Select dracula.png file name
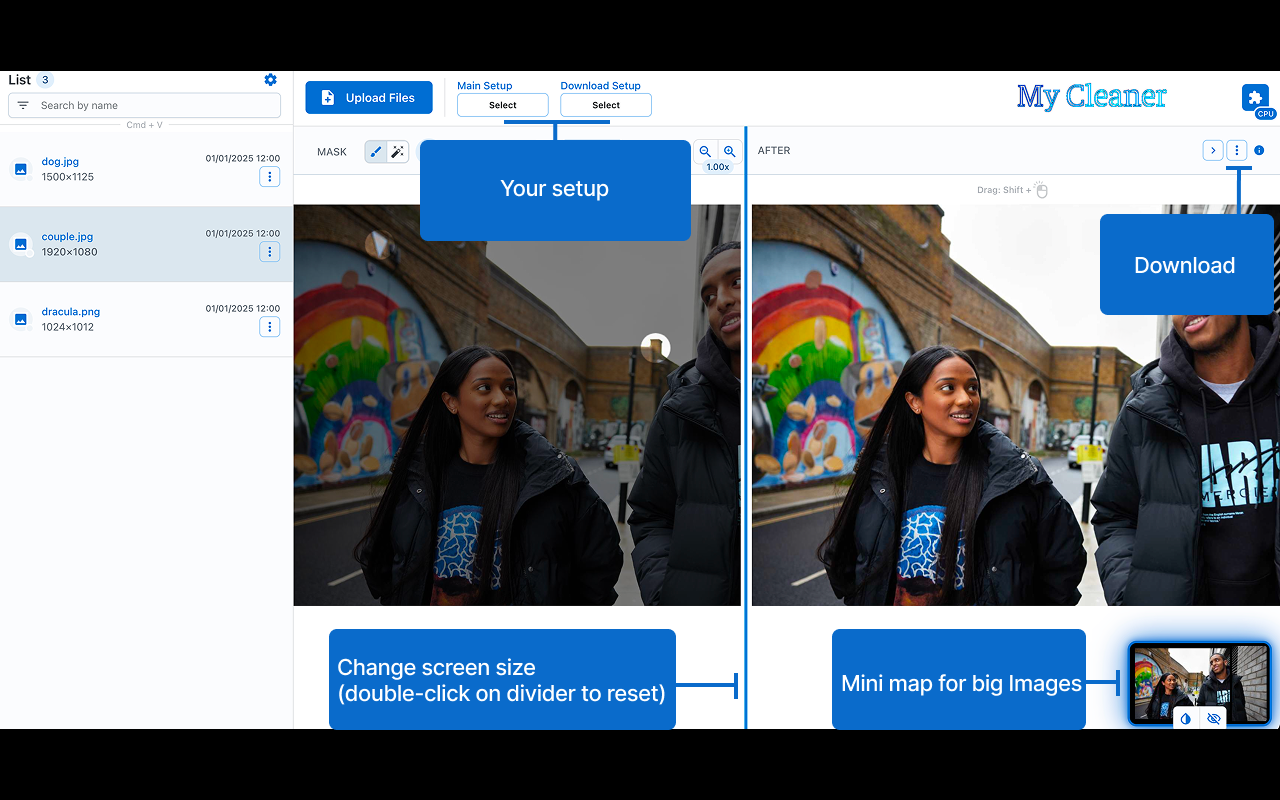 click(71, 312)
